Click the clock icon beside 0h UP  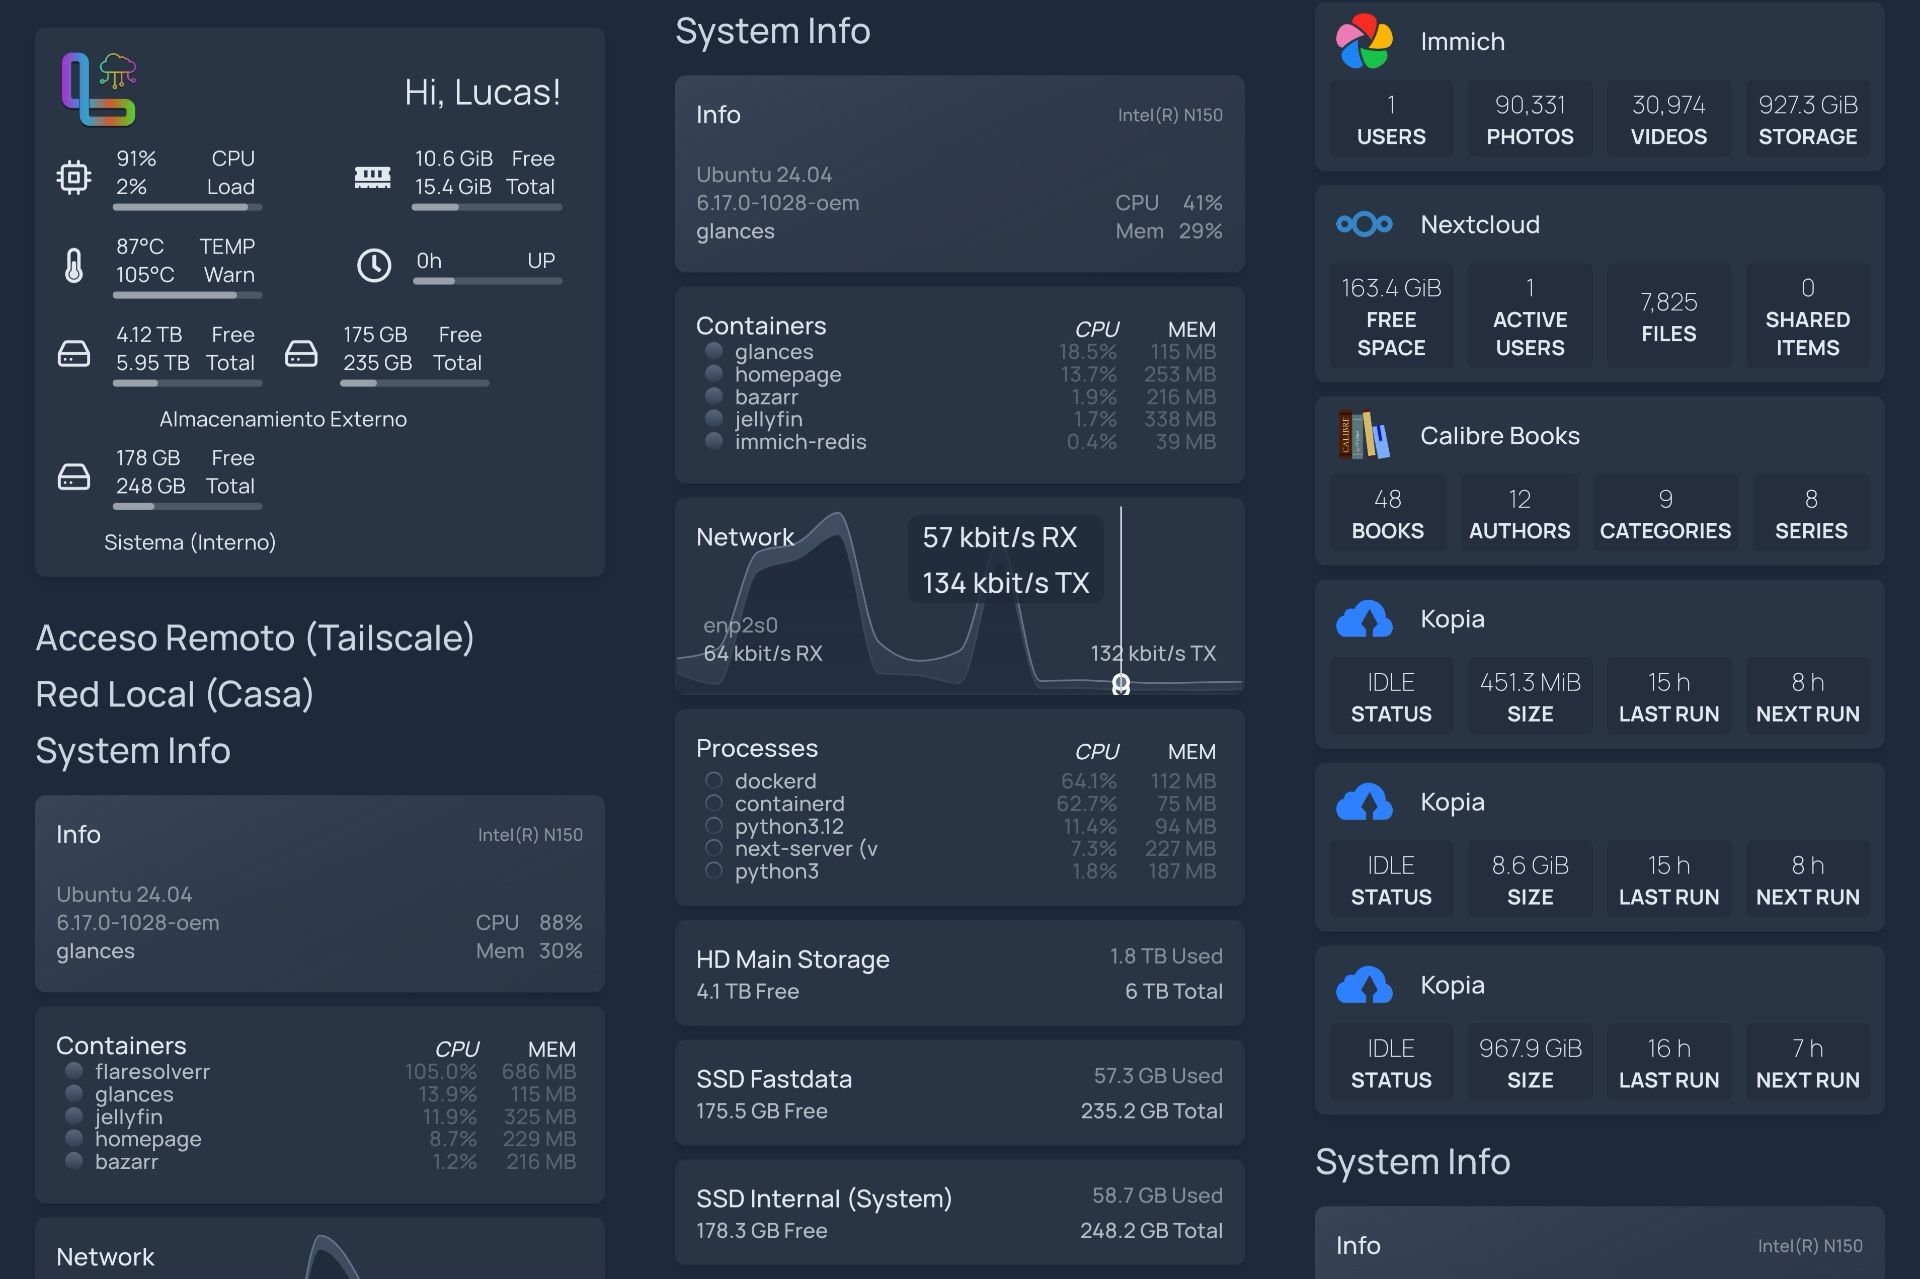(374, 265)
